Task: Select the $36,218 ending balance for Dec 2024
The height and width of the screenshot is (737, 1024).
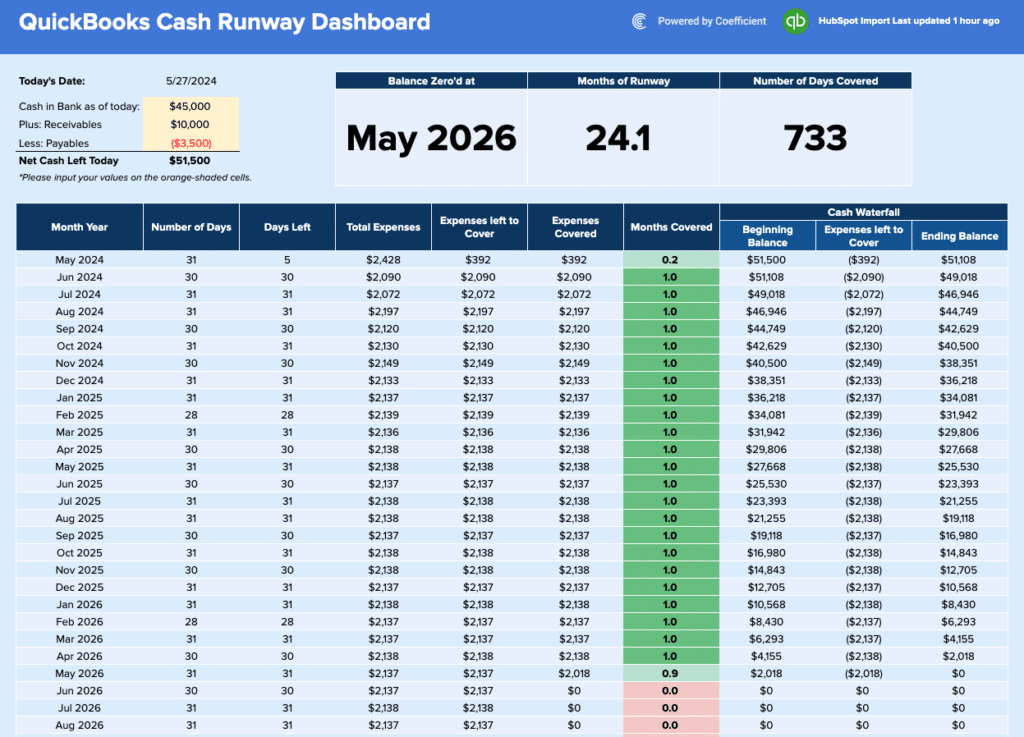Action: coord(958,380)
